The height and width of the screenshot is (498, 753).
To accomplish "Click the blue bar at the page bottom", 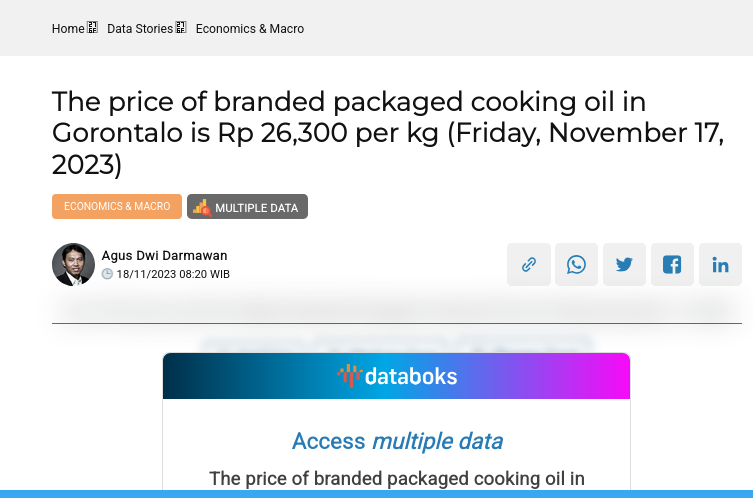I will coord(376,494).
